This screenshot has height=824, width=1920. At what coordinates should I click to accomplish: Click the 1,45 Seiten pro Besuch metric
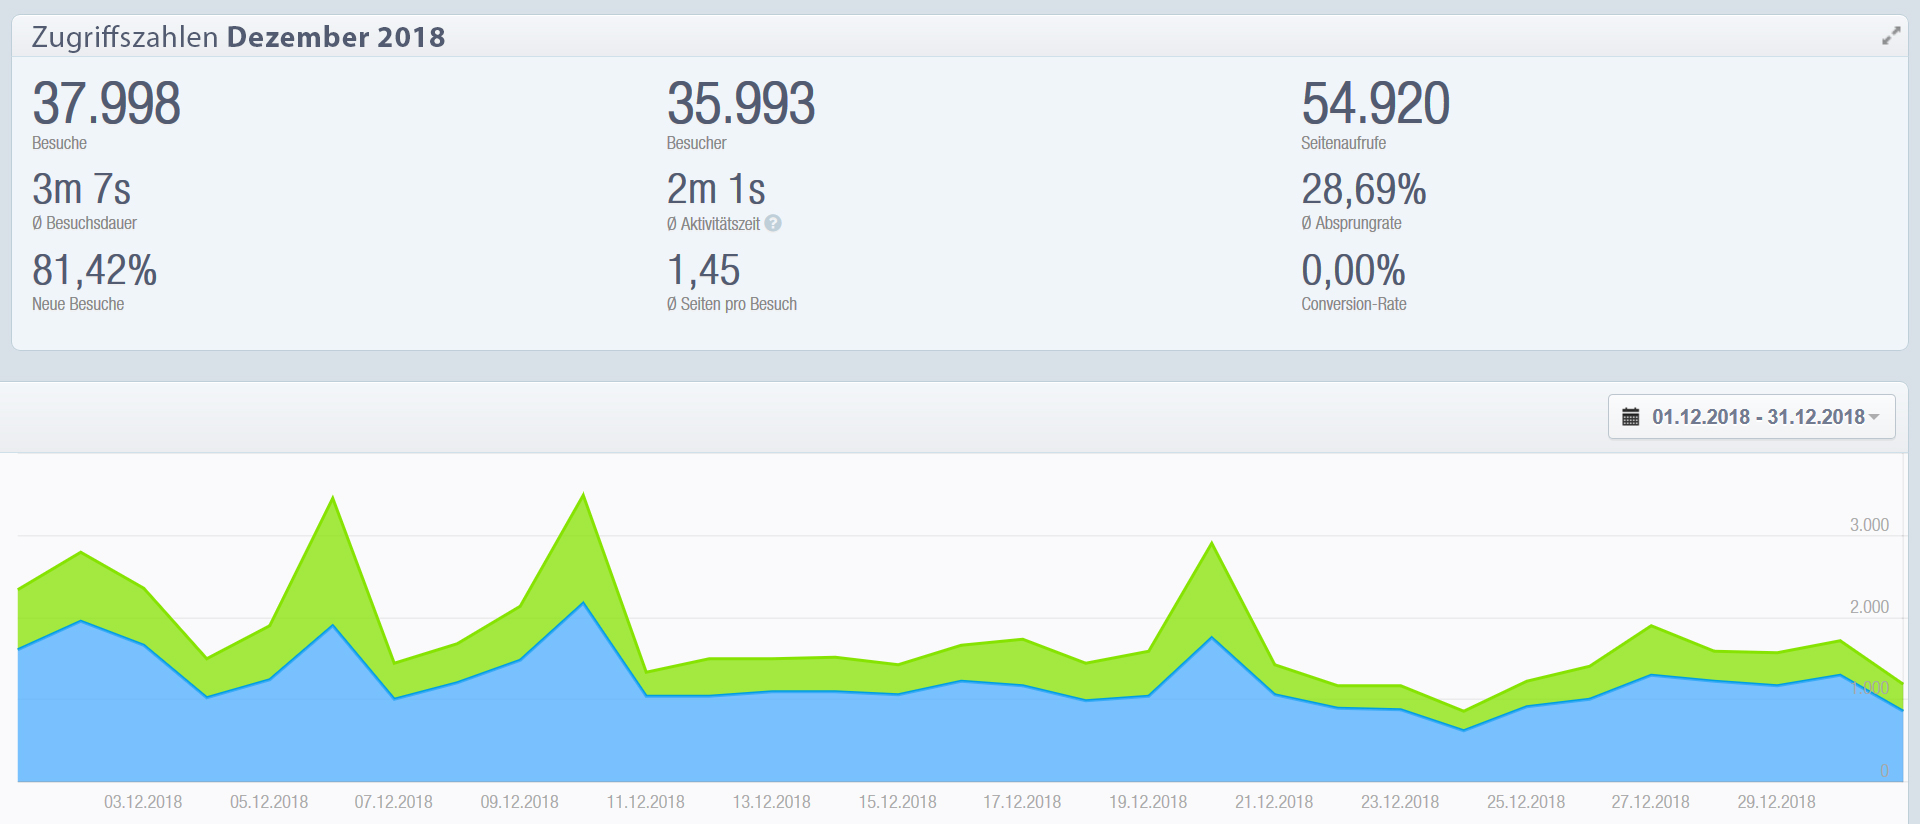click(x=703, y=270)
